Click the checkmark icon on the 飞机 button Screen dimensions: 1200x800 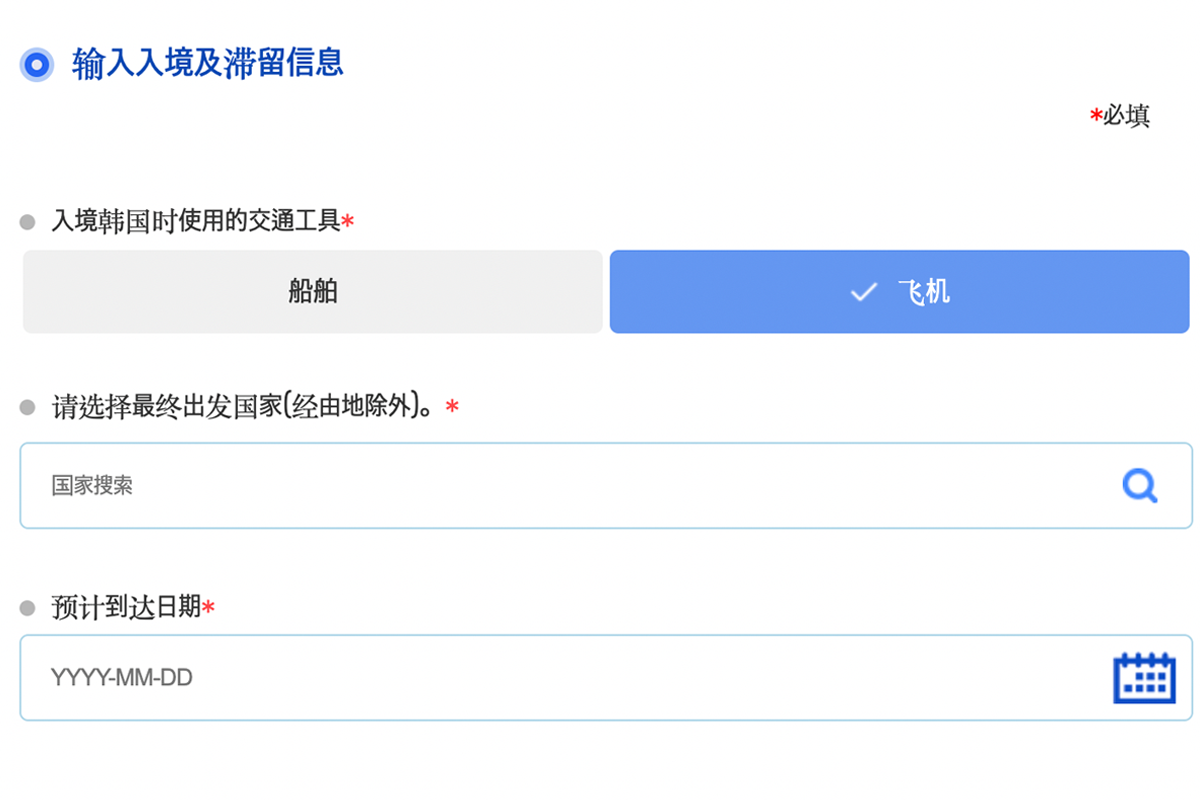click(862, 291)
